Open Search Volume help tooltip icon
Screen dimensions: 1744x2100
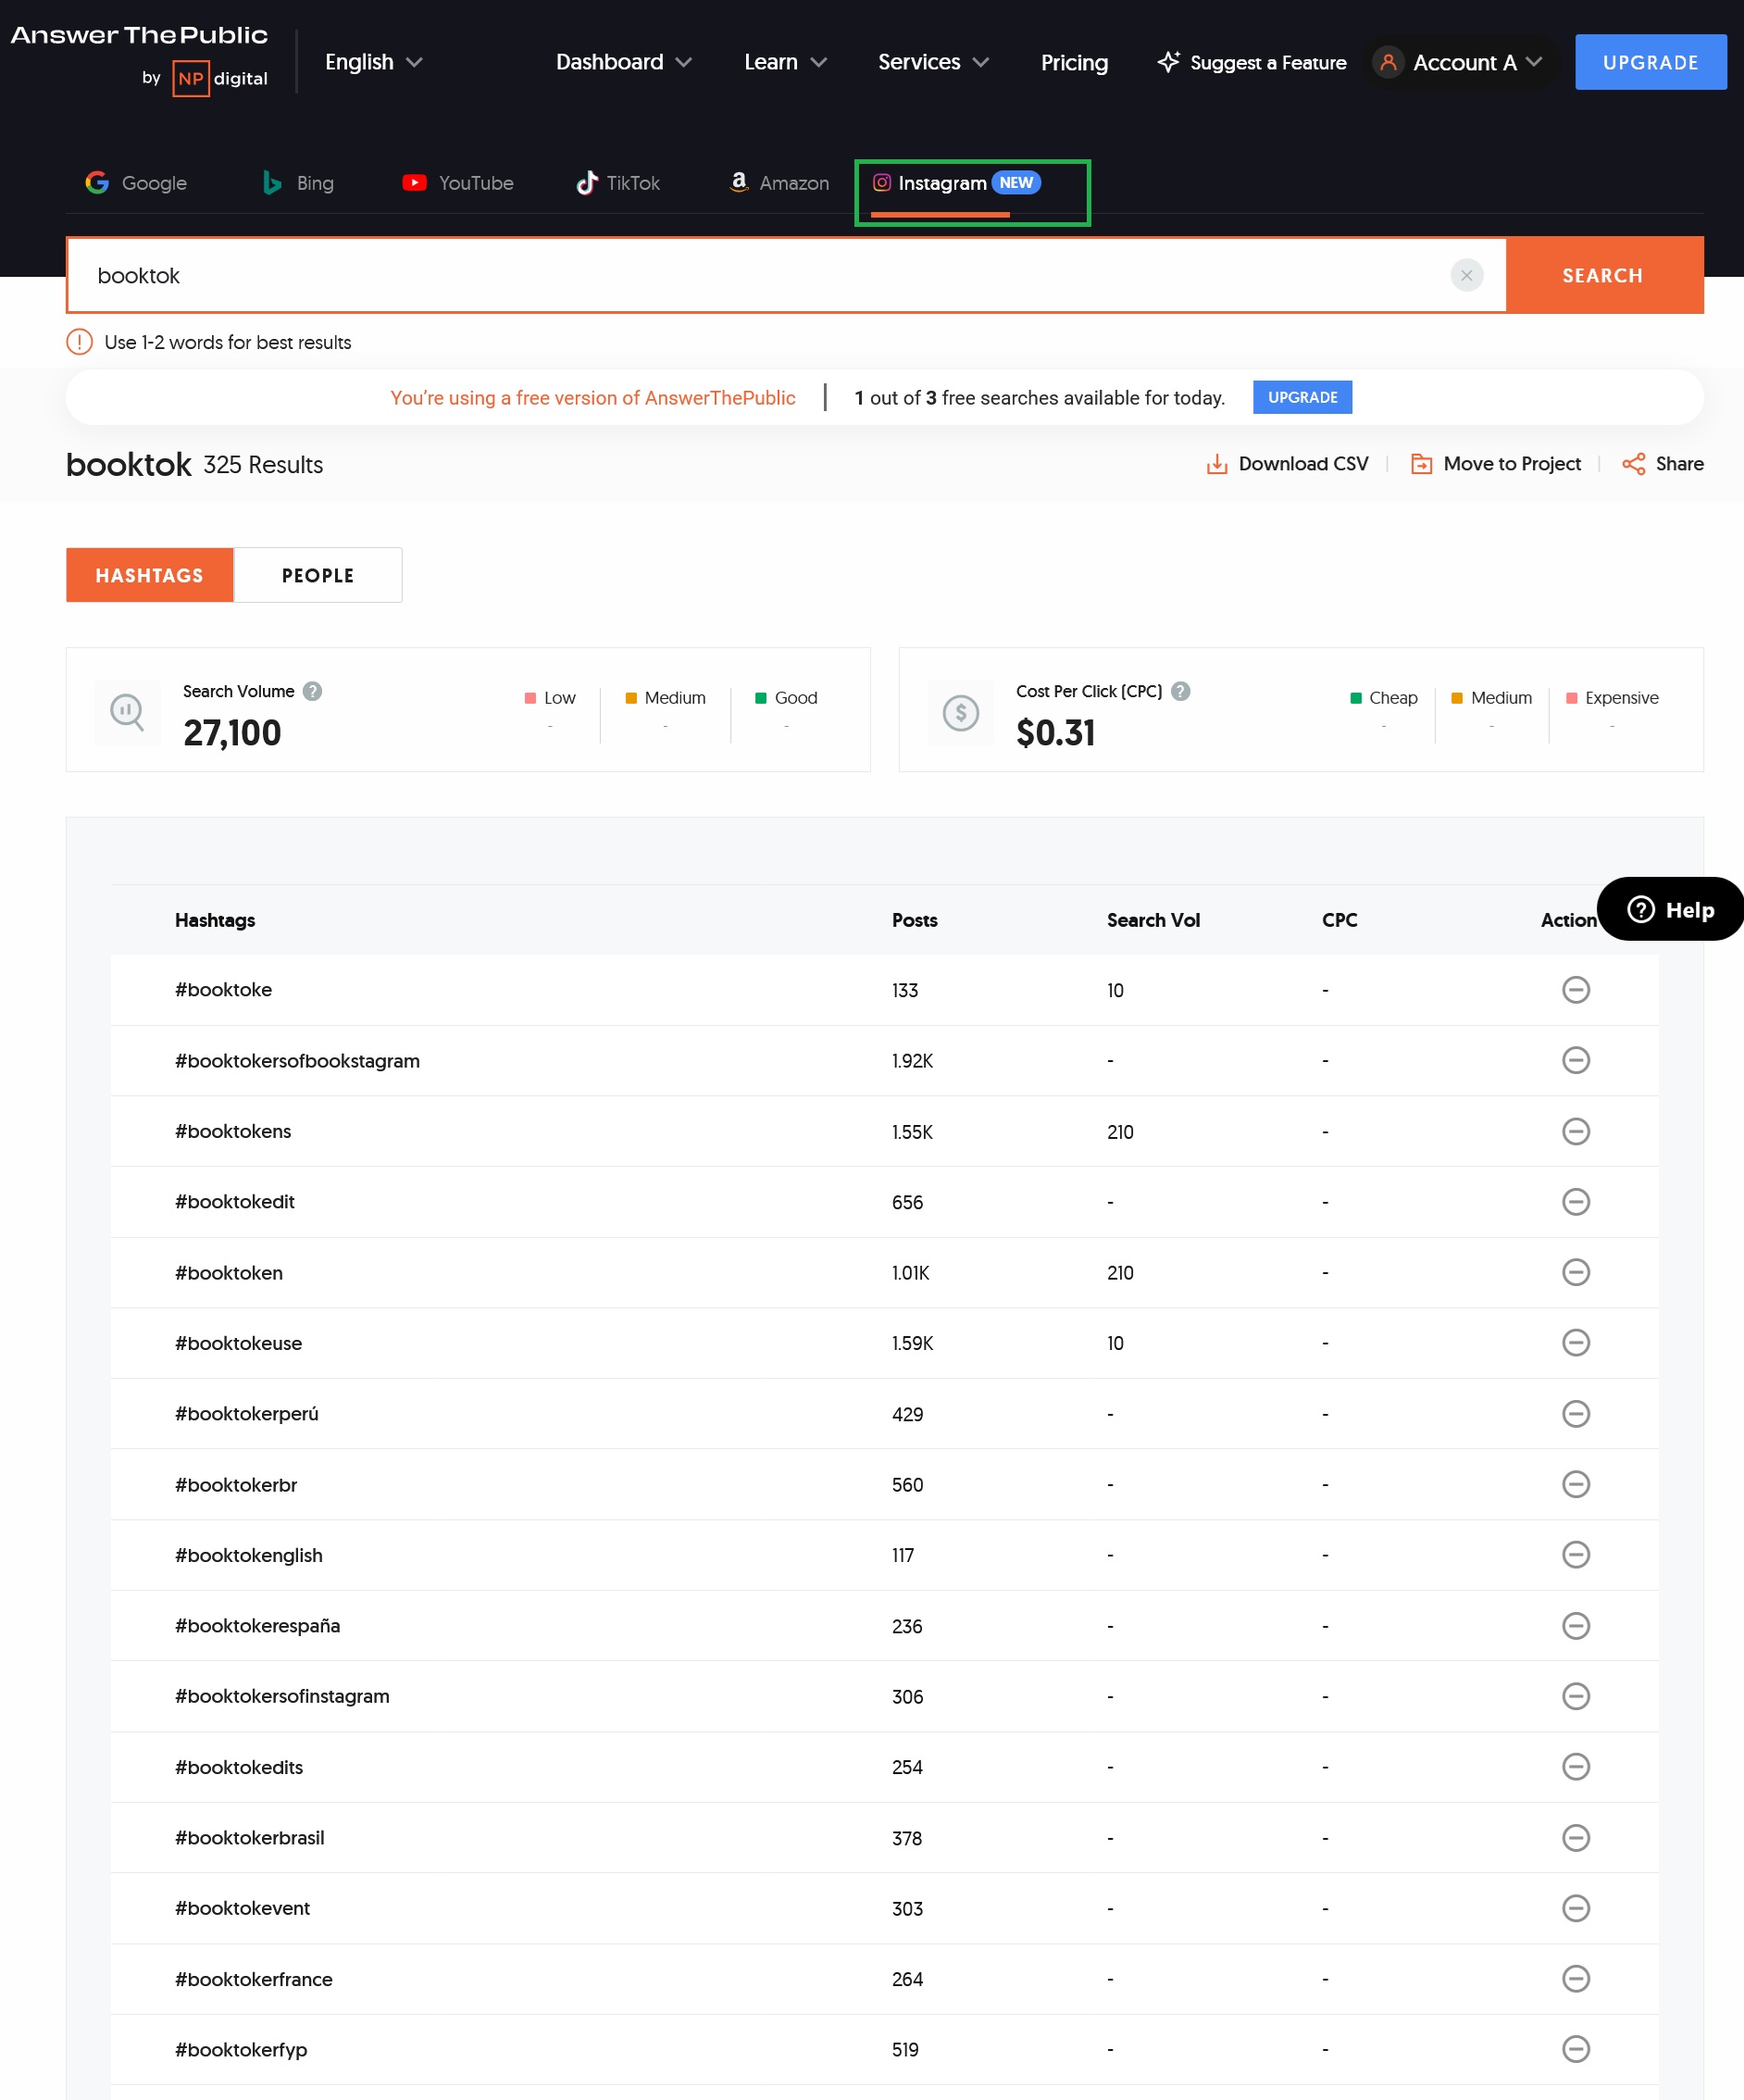click(312, 691)
